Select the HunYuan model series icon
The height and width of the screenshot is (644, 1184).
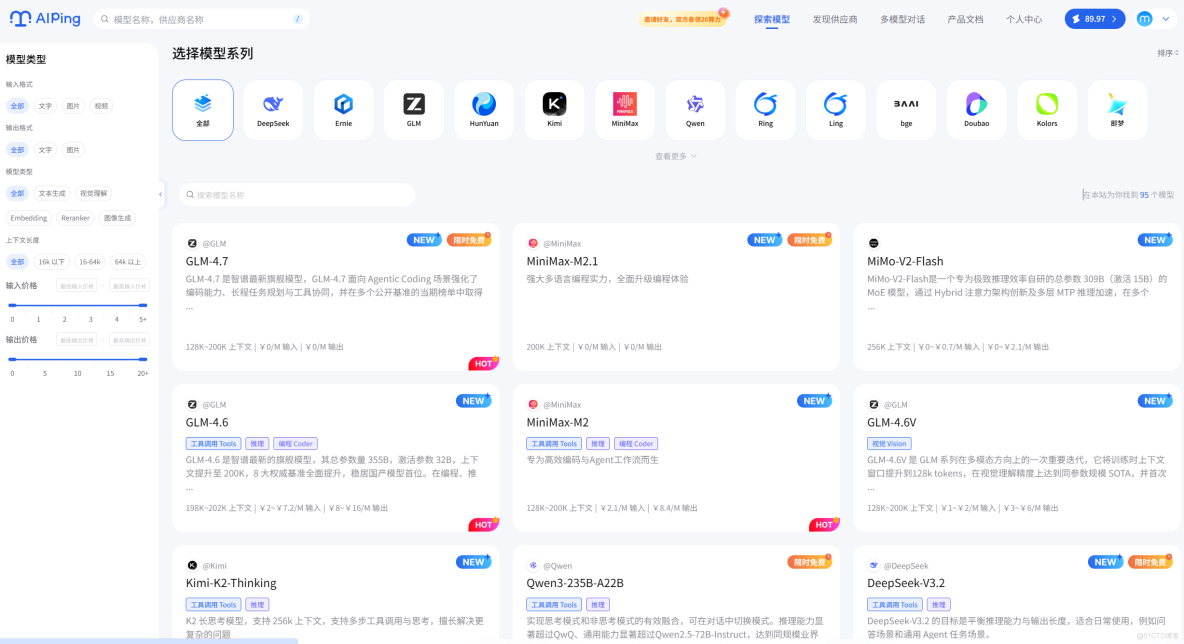coord(483,108)
